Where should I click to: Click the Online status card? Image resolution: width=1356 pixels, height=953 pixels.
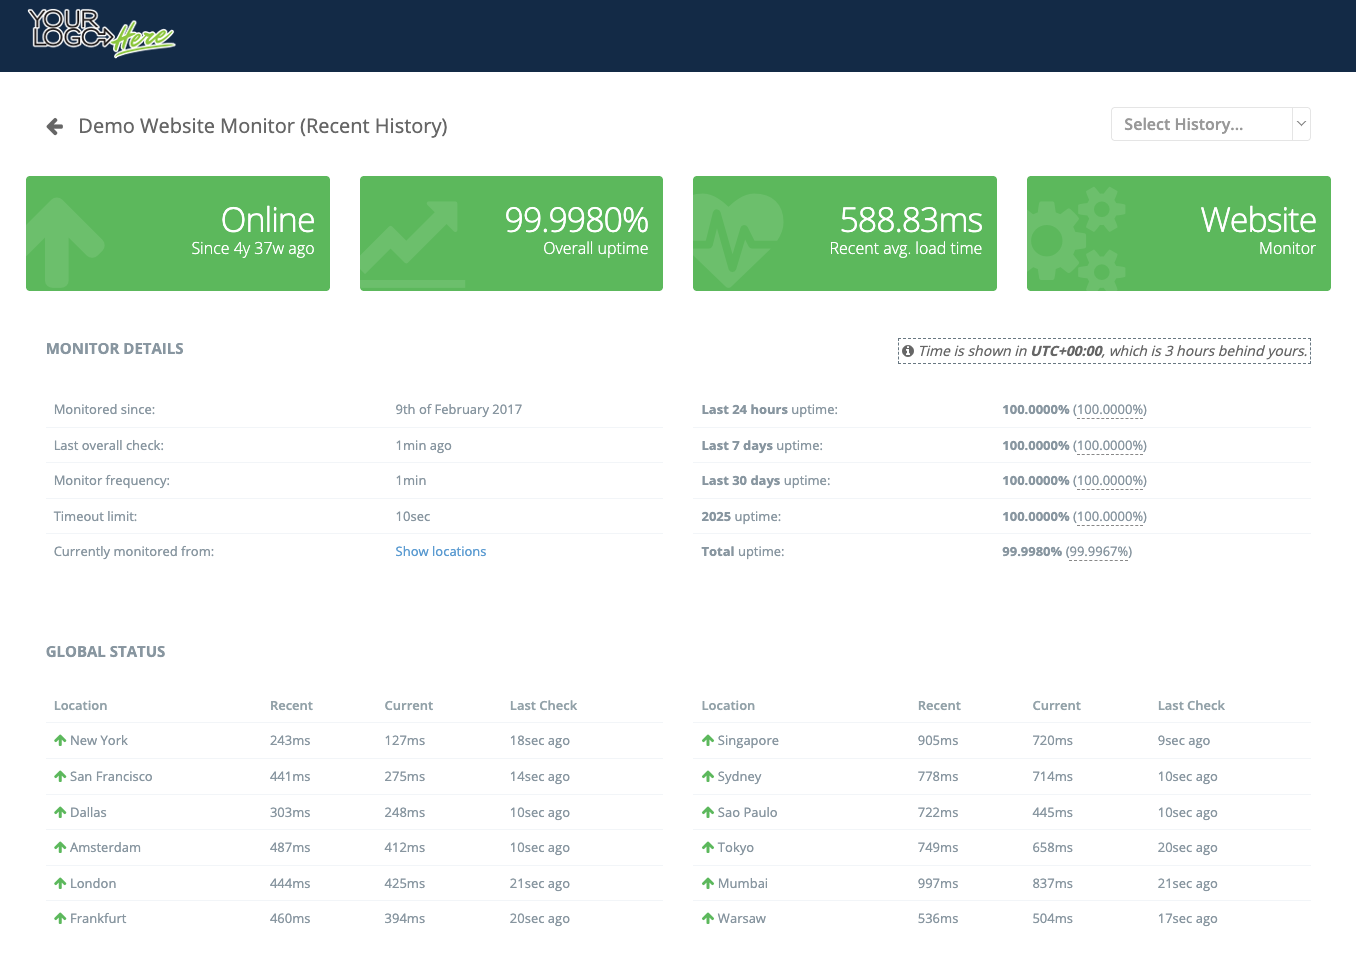click(x=178, y=234)
